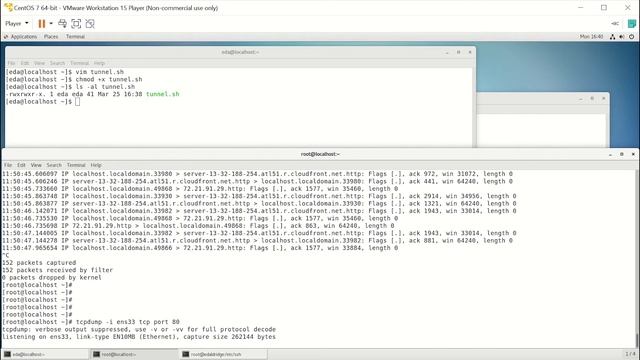Open Edit menu in eda@localhost terminal
The width and height of the screenshot is (640, 360).
25,63
